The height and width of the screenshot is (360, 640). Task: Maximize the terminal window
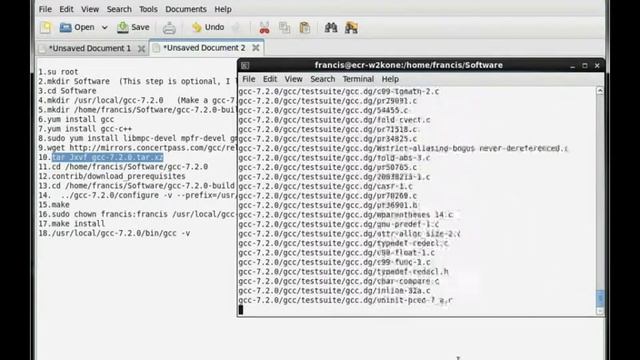tap(584, 65)
